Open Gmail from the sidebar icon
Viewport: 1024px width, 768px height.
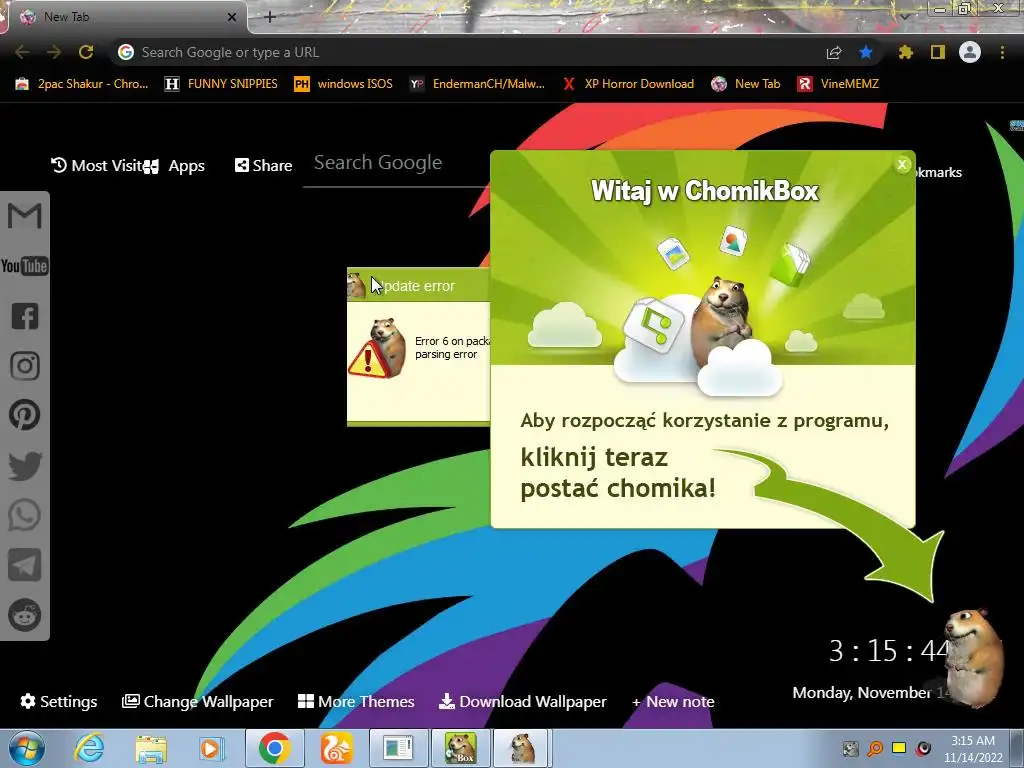click(x=25, y=216)
